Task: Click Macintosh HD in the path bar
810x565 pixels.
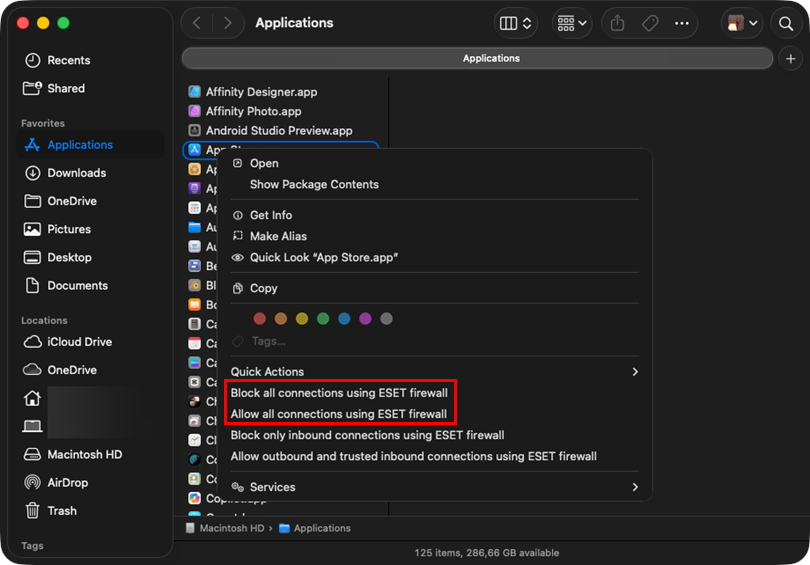Action: 232,528
